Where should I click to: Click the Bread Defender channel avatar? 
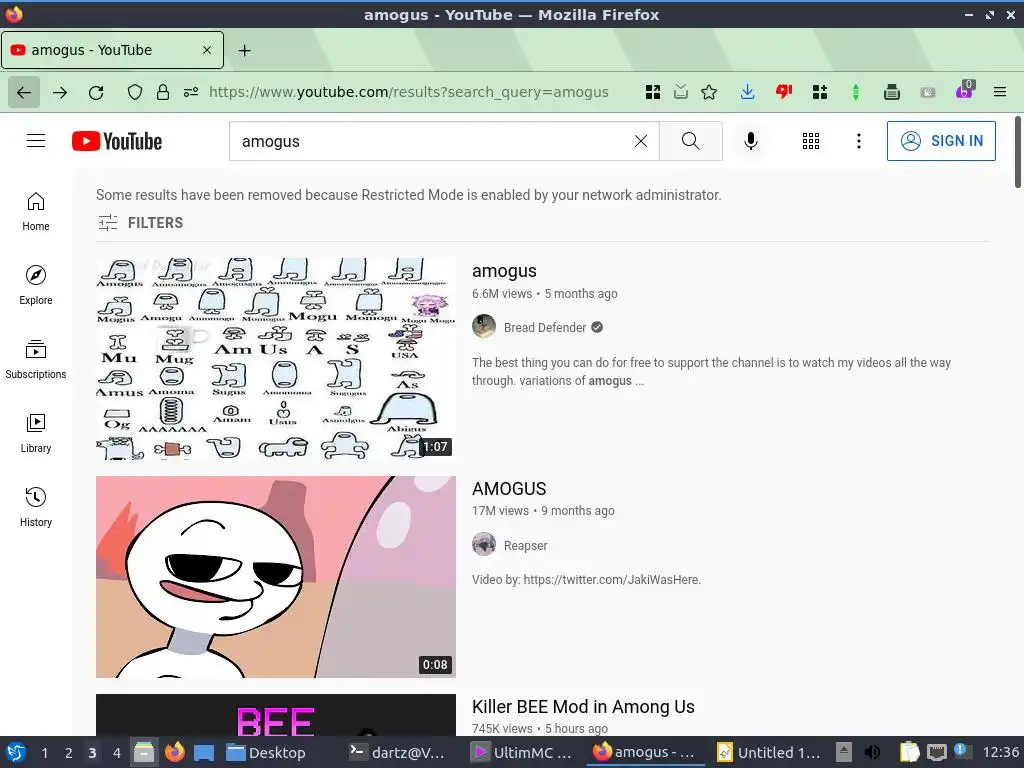484,326
